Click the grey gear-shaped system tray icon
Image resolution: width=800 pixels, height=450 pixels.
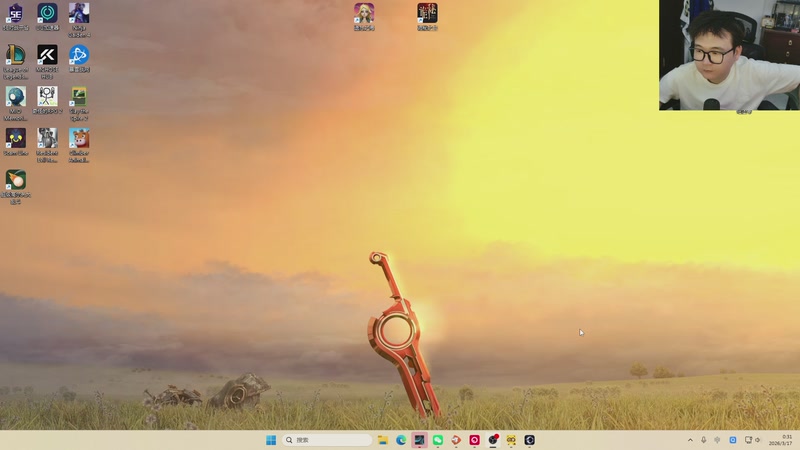[717, 440]
